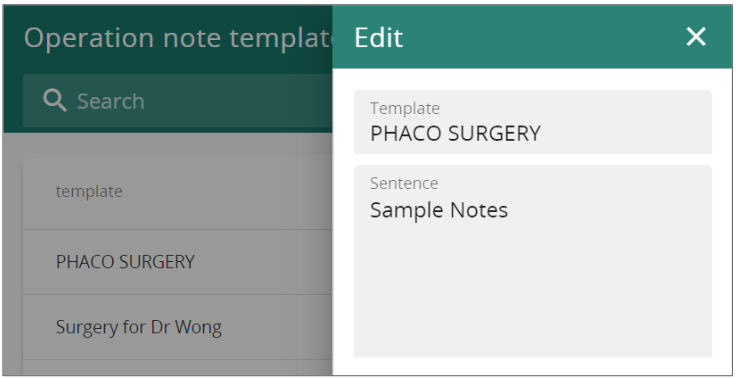Click the Edit panel title
The height and width of the screenshot is (378, 736).
[x=378, y=38]
